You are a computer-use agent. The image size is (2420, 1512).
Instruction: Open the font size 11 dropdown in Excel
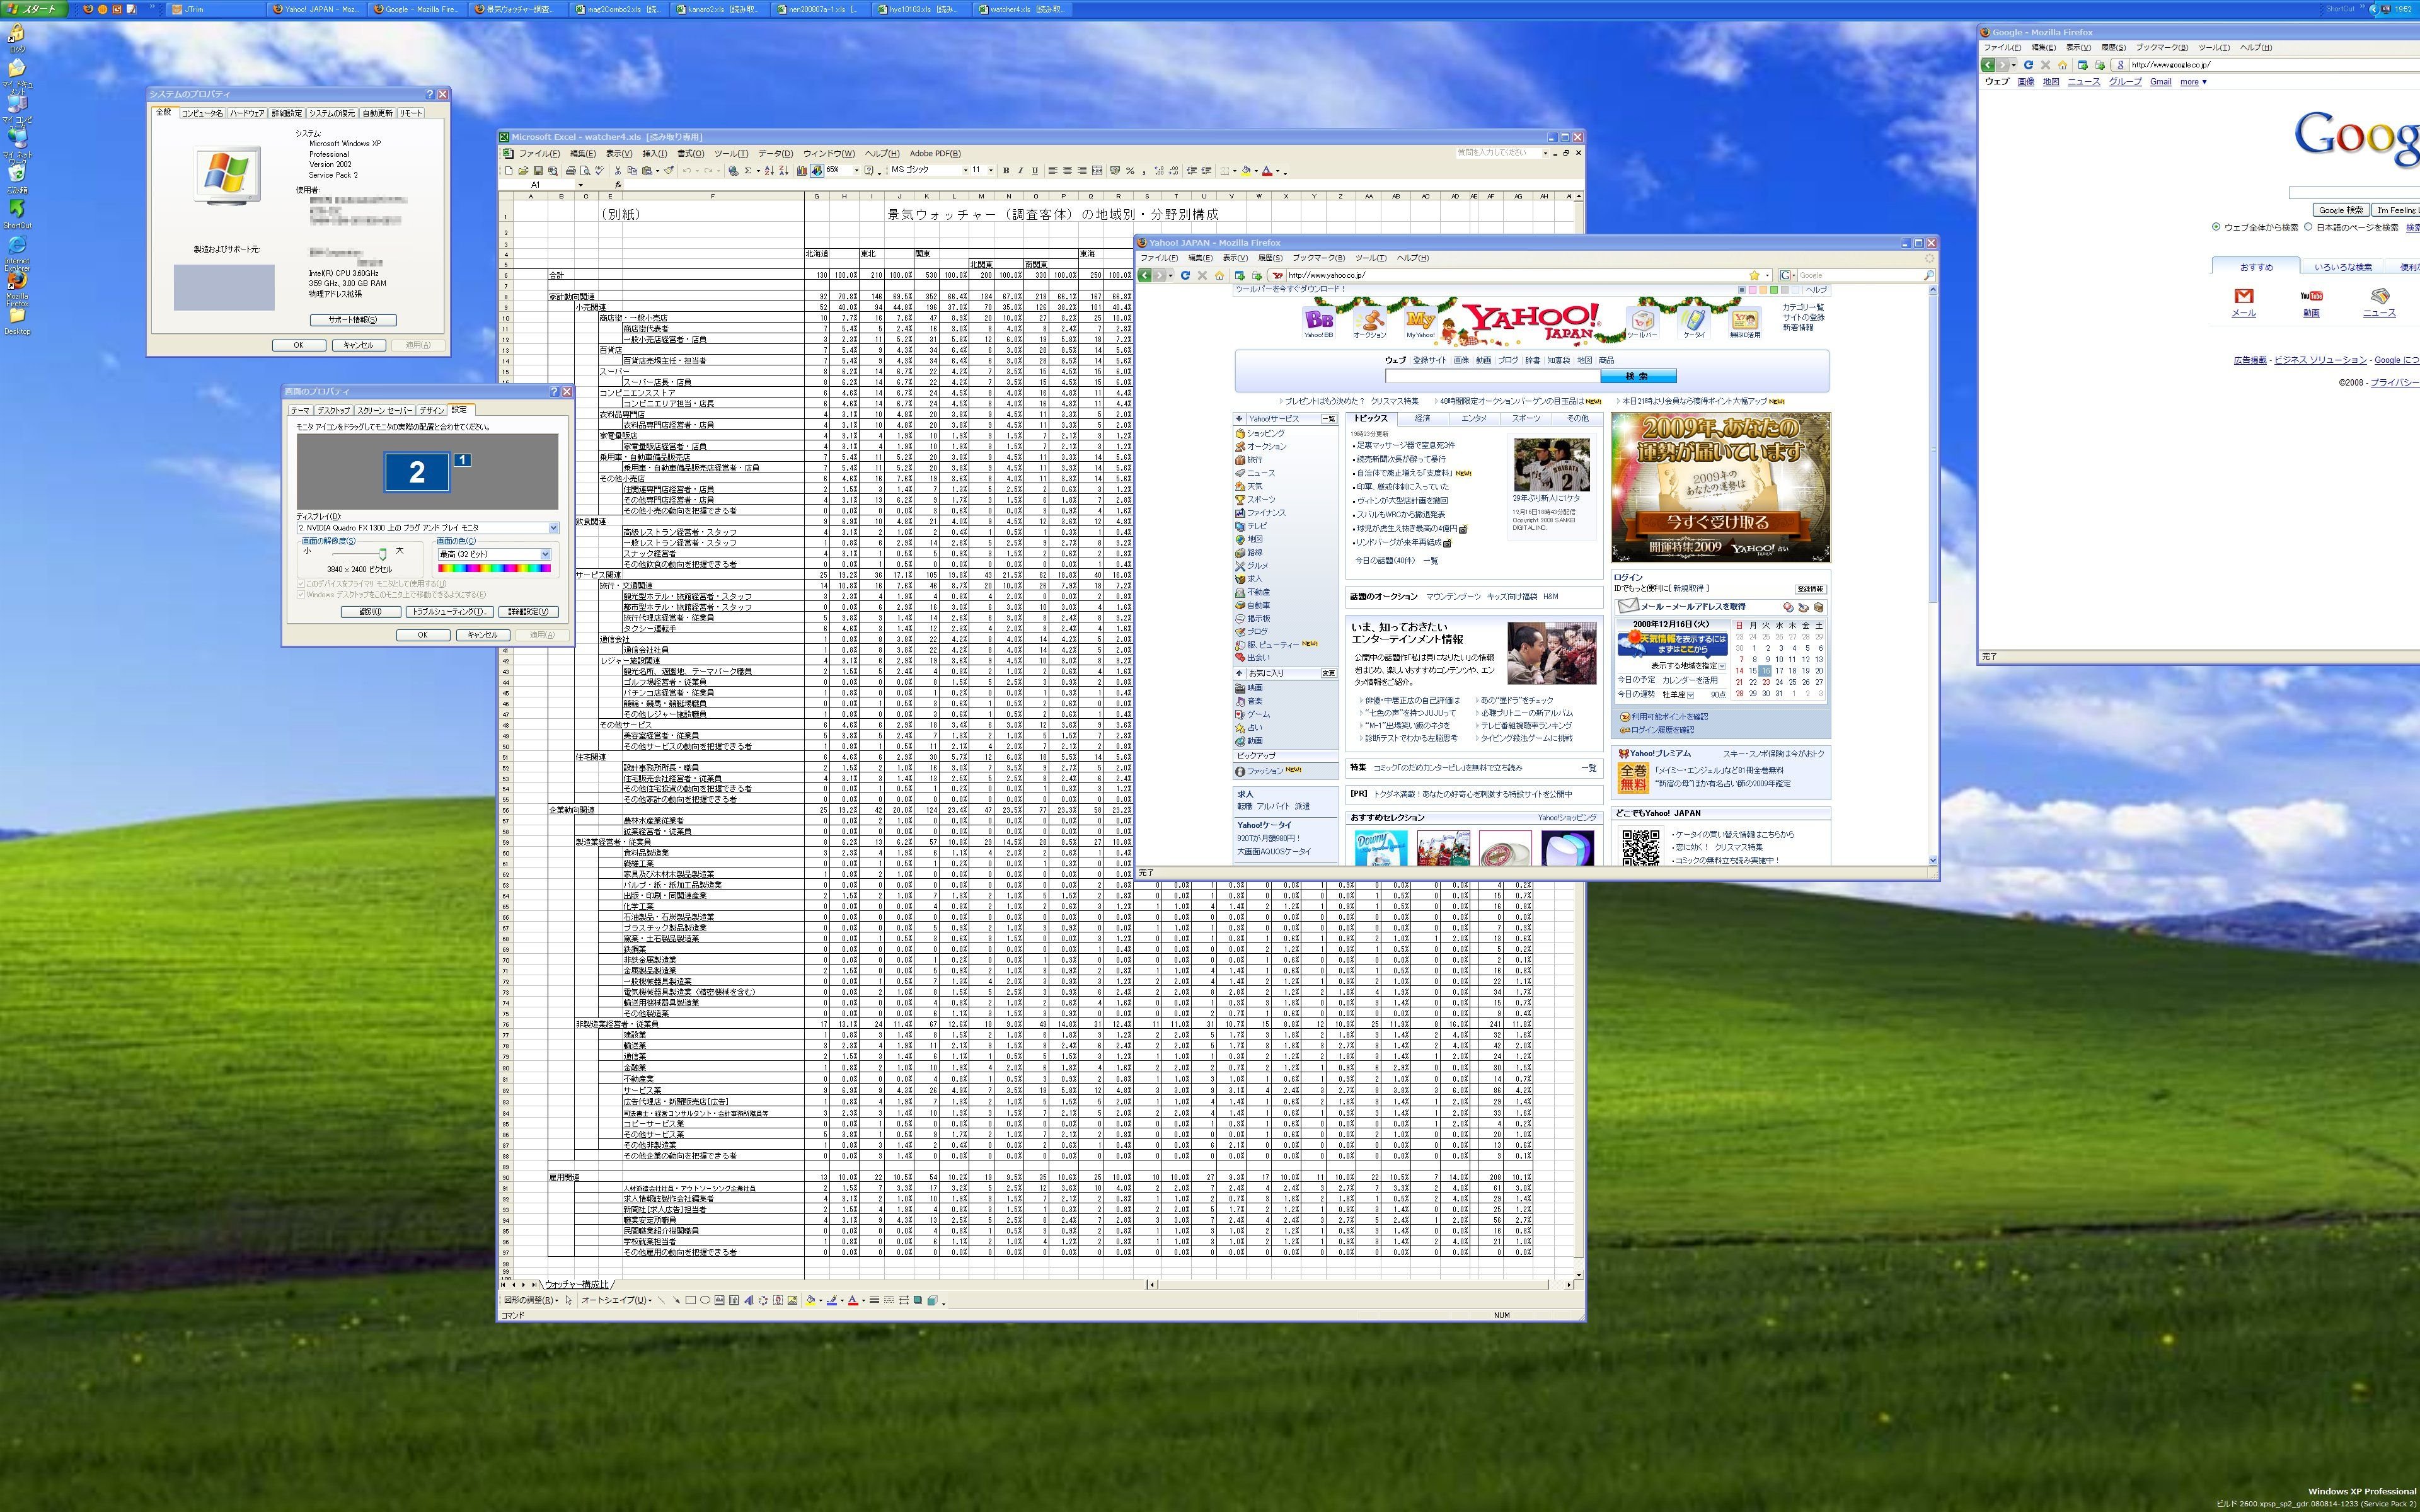991,171
